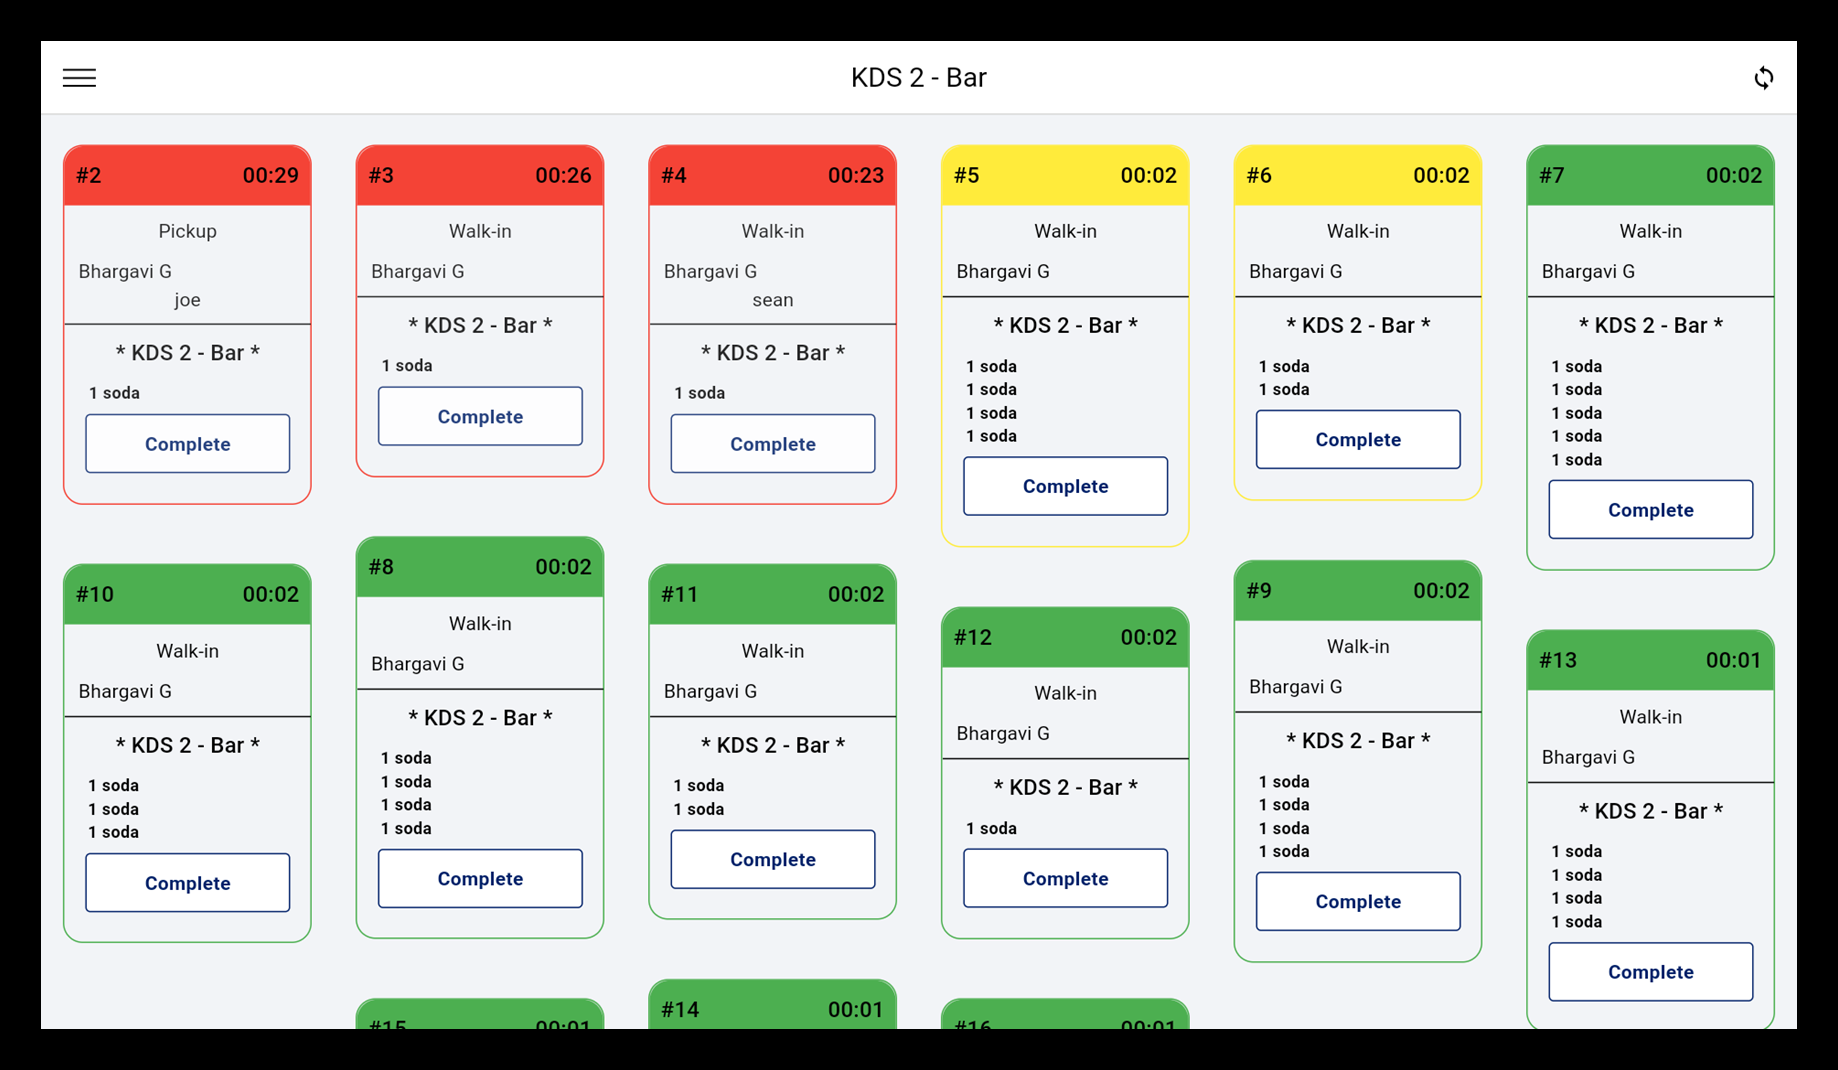Complete order #2 for joe
This screenshot has width=1838, height=1070.
187,443
